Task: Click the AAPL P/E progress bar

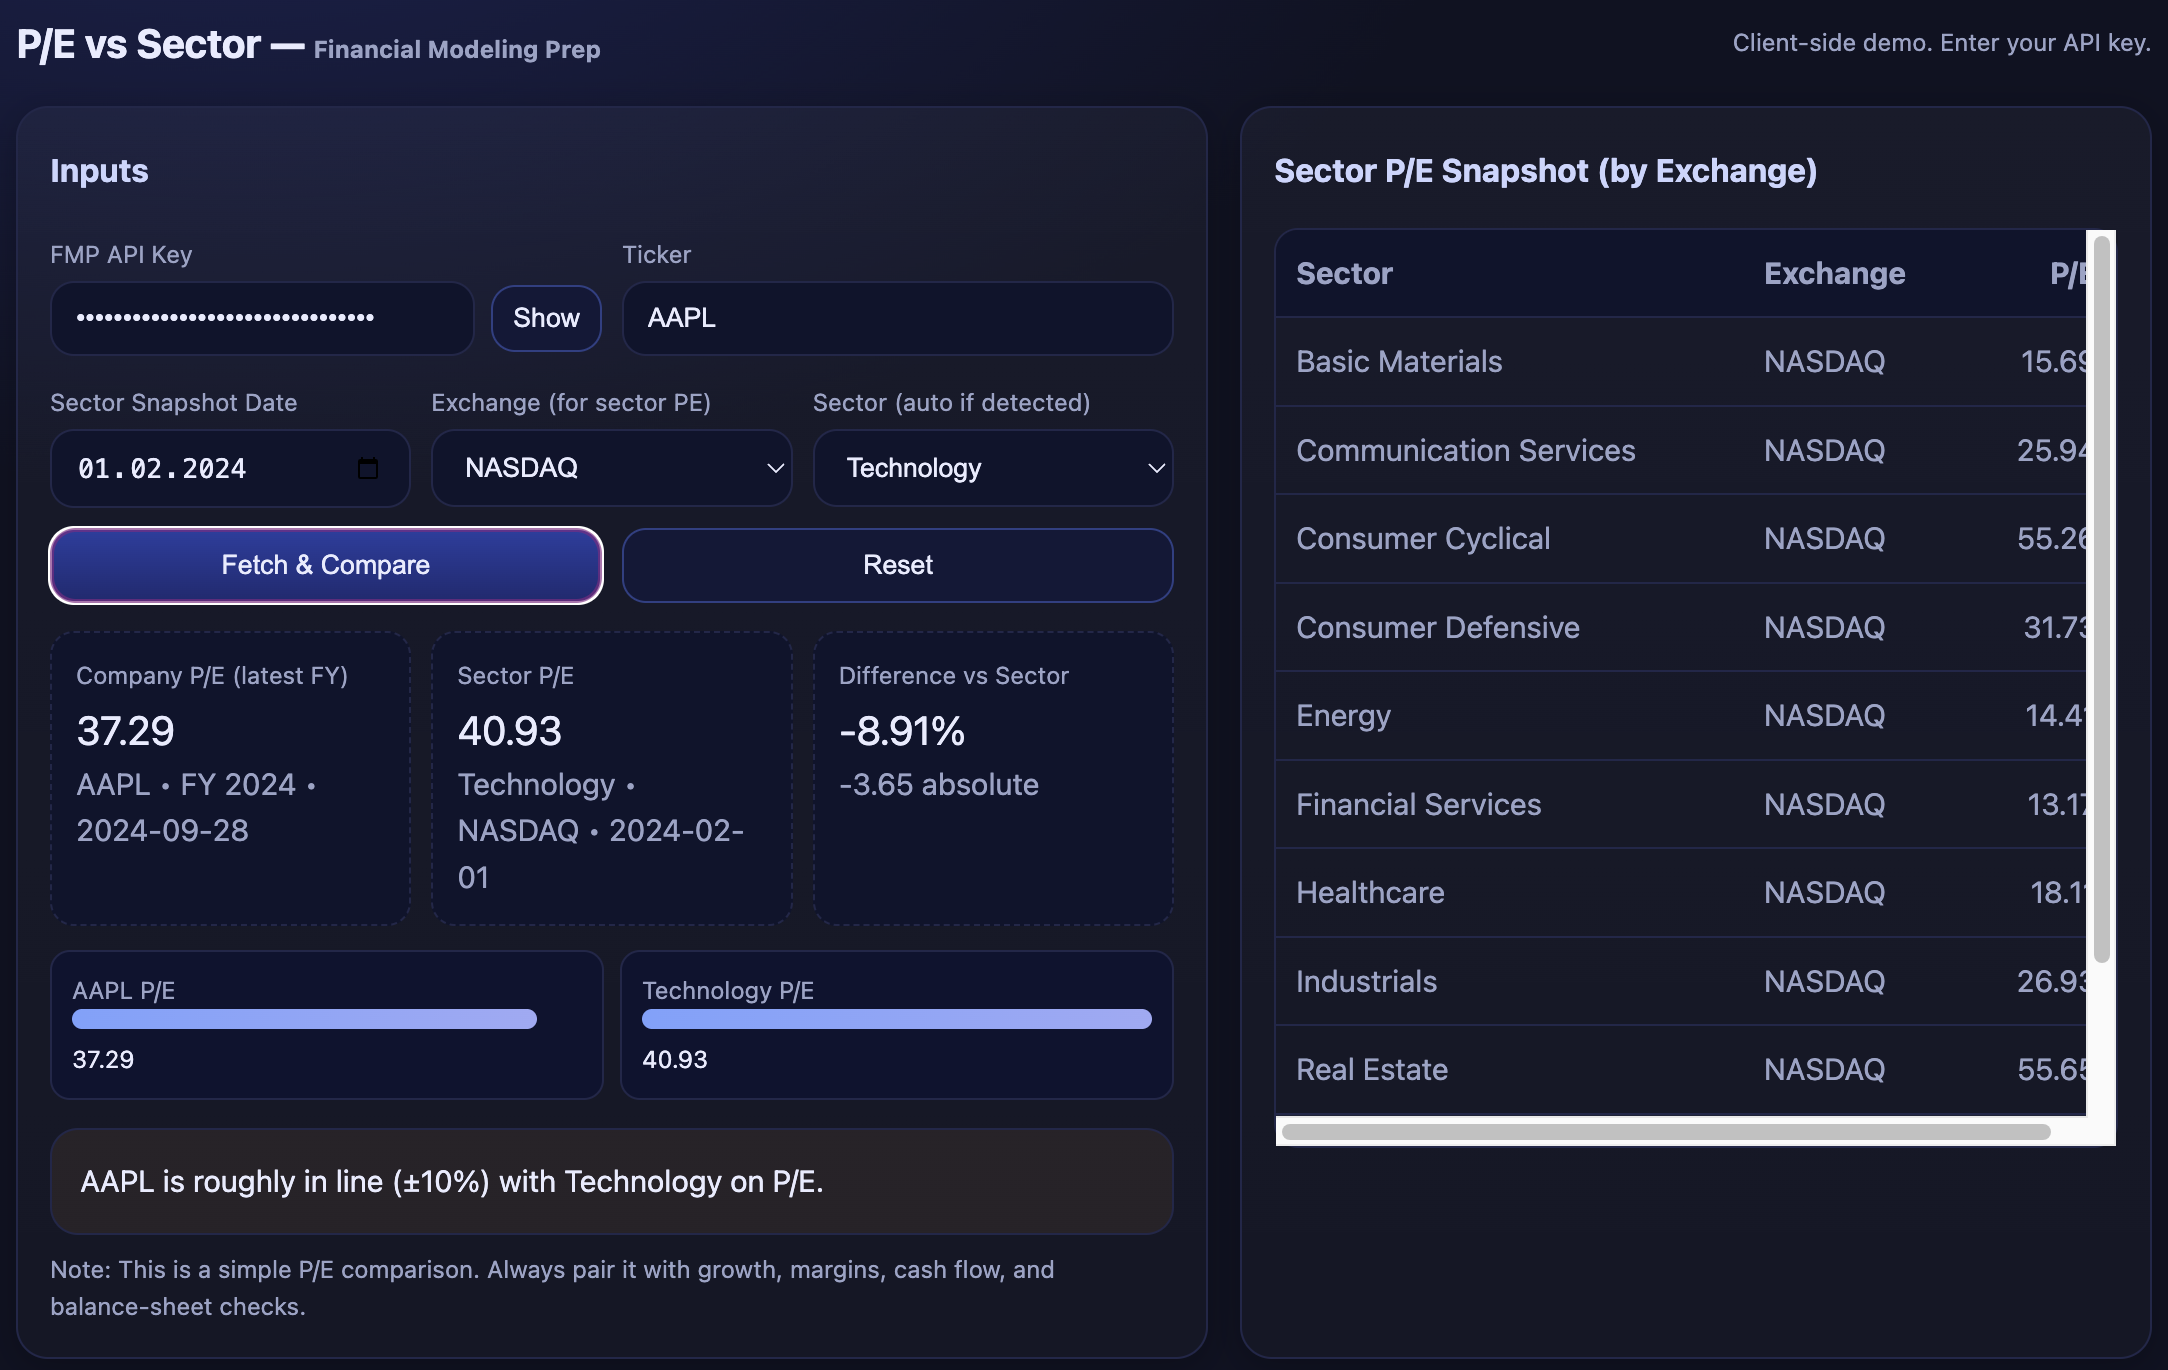Action: [304, 1019]
